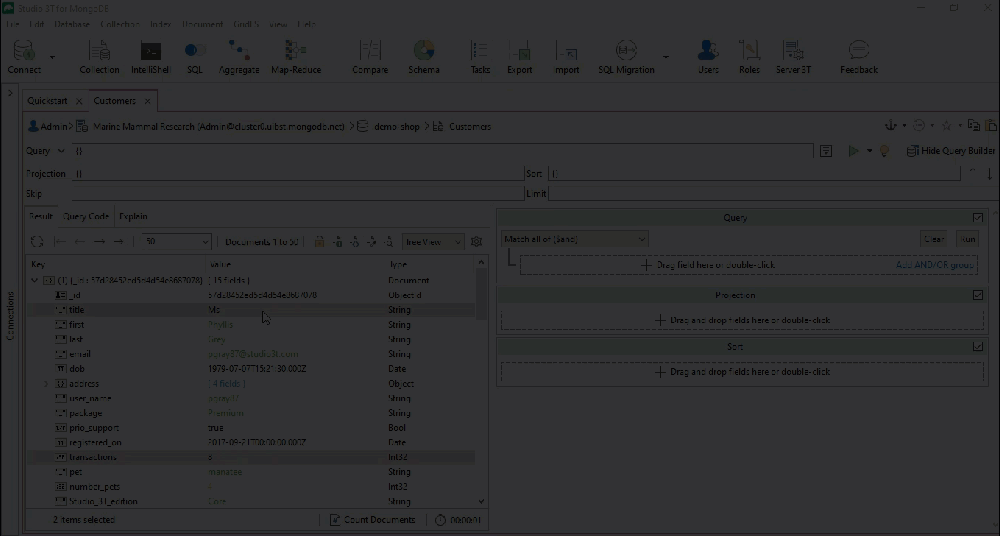Toggle the Query section checkbox
This screenshot has width=1000, height=536.
tap(978, 218)
